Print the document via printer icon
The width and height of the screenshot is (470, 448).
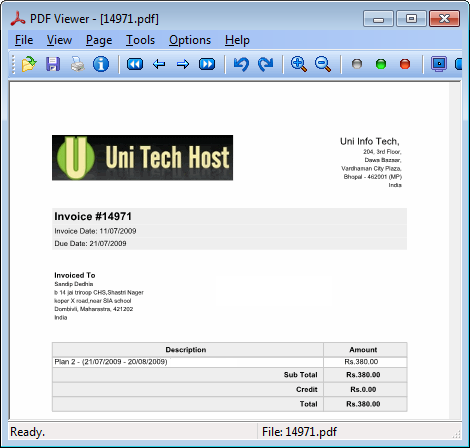click(77, 64)
